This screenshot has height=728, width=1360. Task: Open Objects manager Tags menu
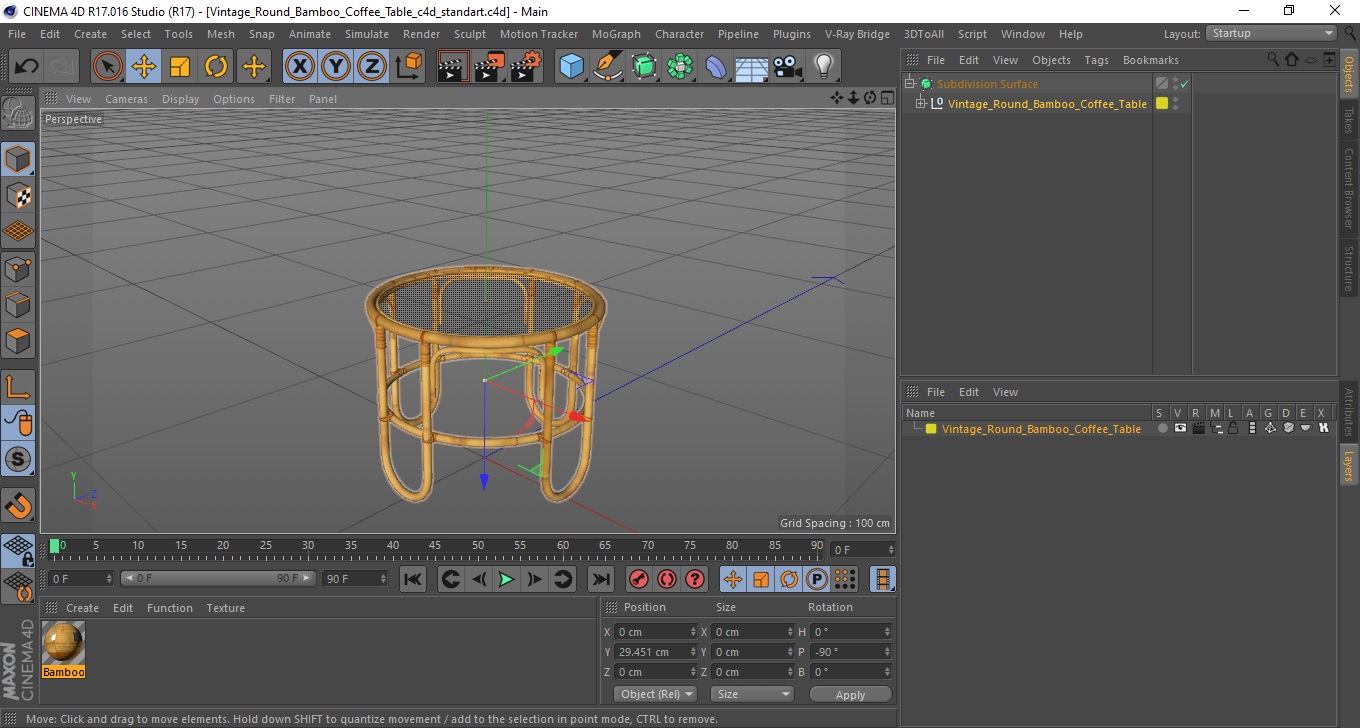pyautogui.click(x=1096, y=60)
